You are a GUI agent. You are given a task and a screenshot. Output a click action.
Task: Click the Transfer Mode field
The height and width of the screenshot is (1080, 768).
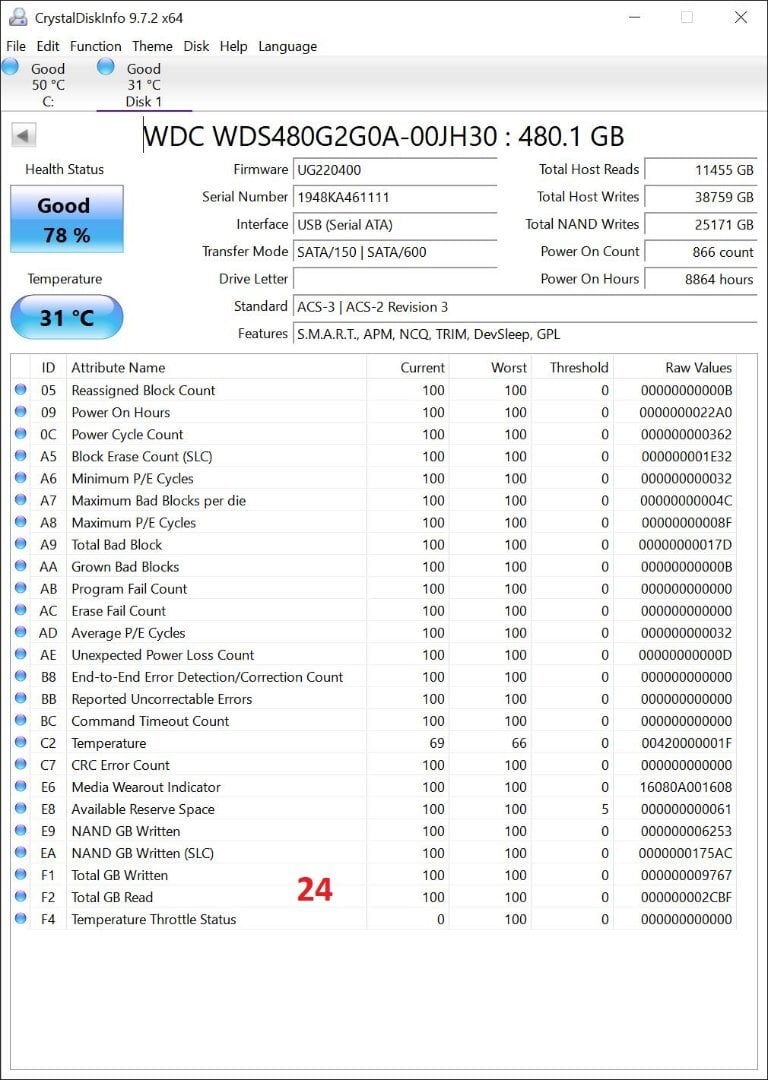395,252
